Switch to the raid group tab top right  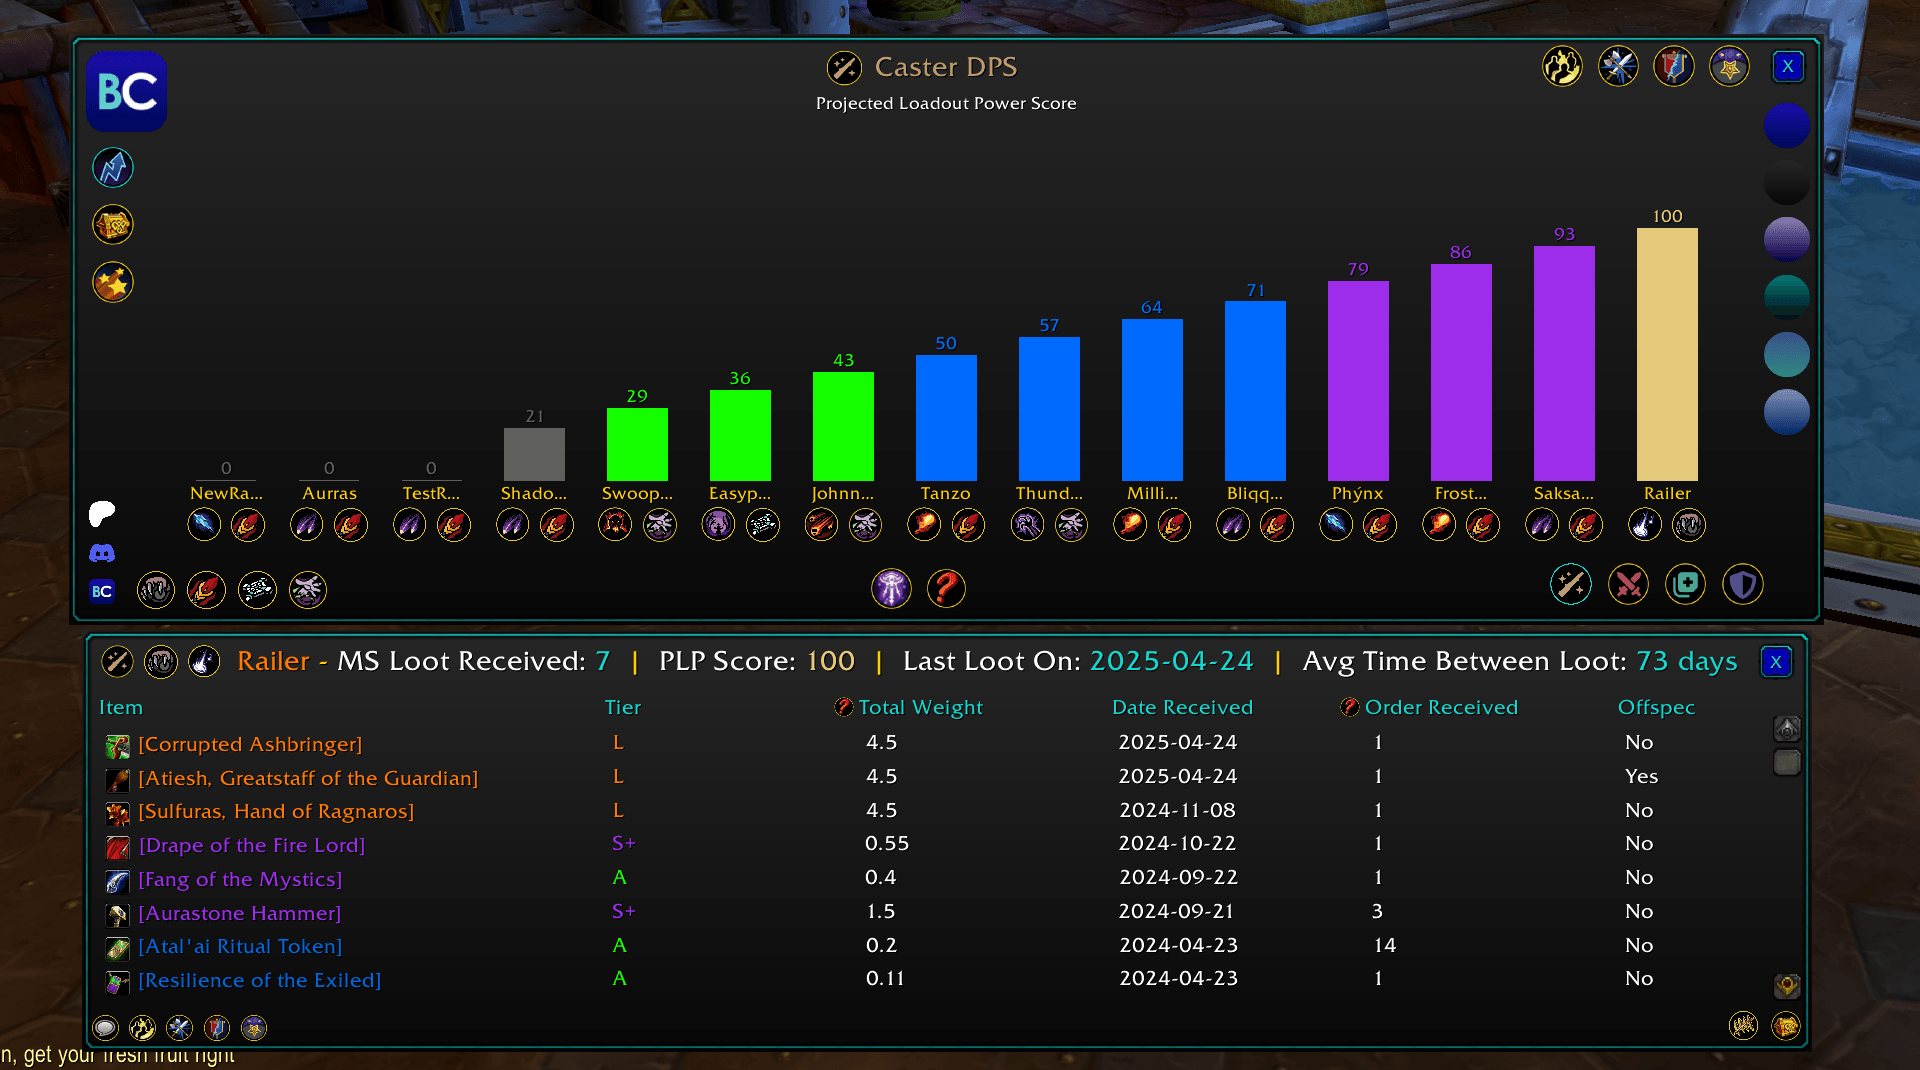[x=1563, y=66]
